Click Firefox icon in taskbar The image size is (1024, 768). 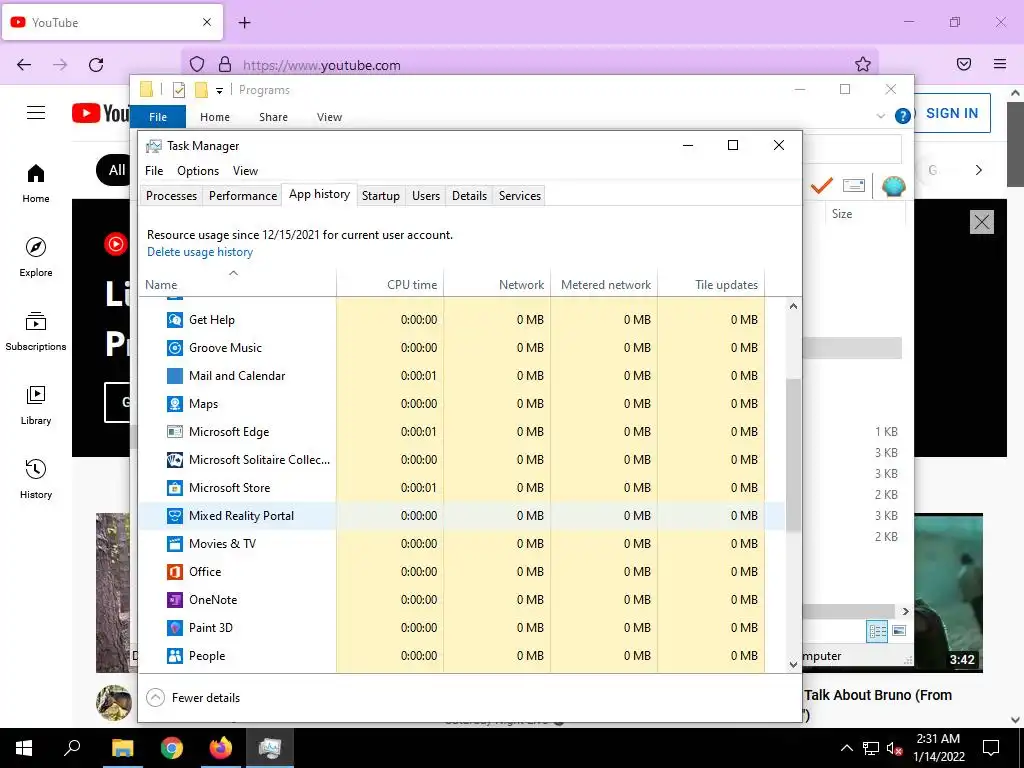221,748
